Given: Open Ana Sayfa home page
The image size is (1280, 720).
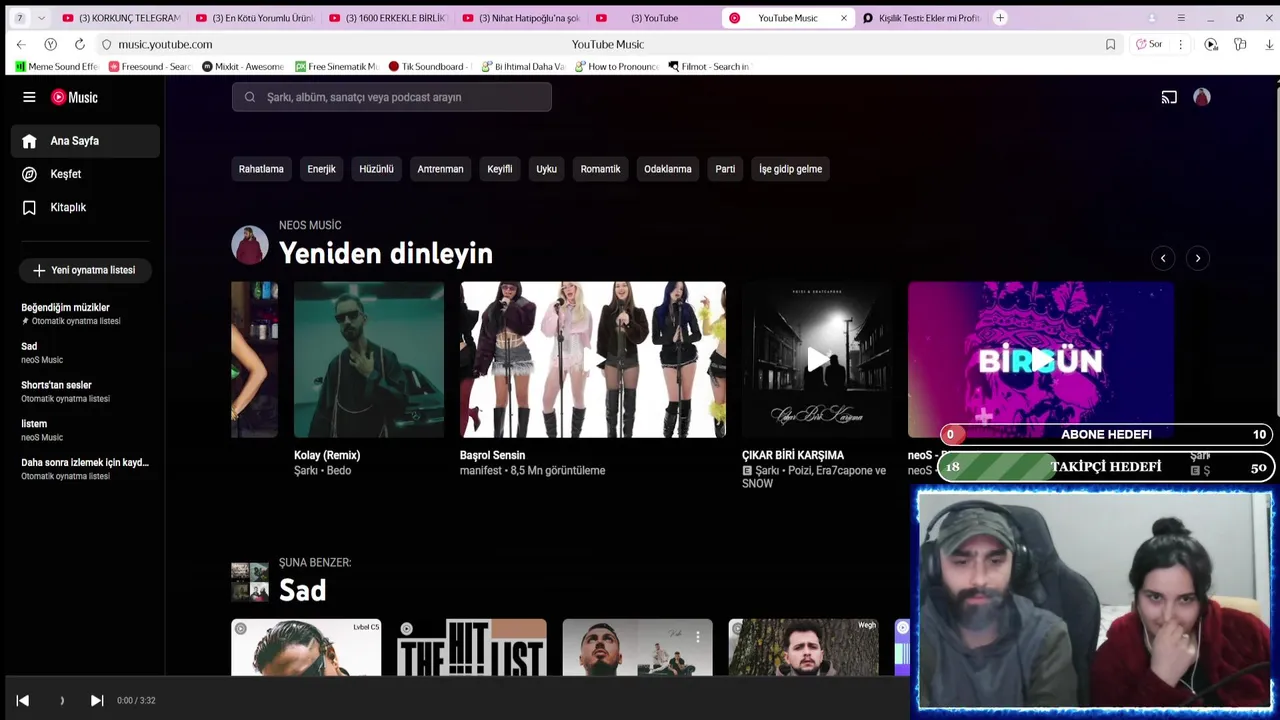Looking at the screenshot, I should [x=85, y=141].
